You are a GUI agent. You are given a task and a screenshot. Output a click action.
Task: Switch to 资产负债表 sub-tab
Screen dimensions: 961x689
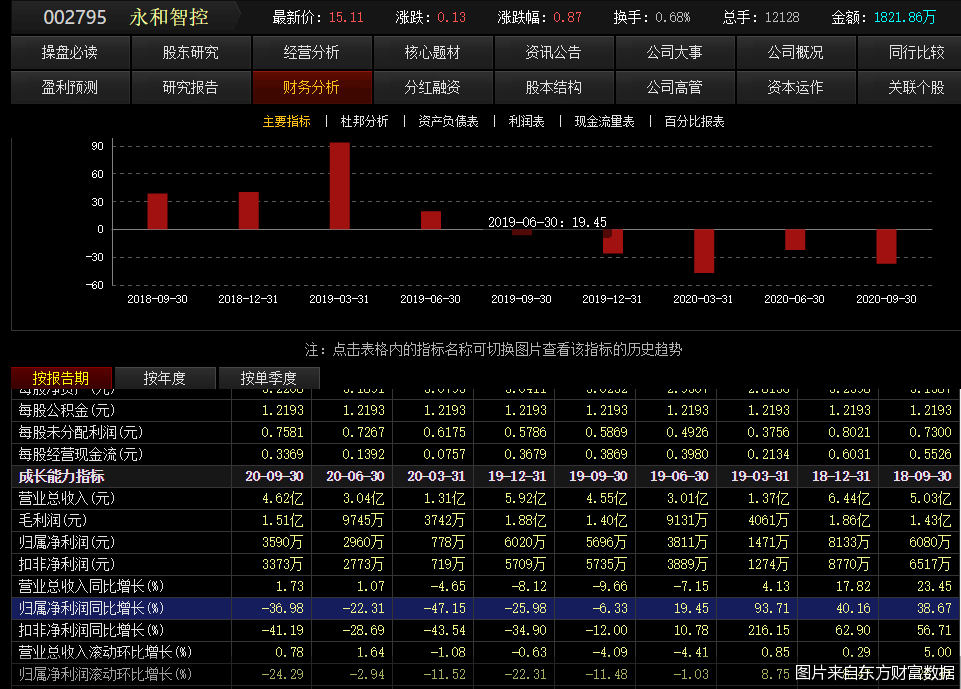[x=448, y=121]
